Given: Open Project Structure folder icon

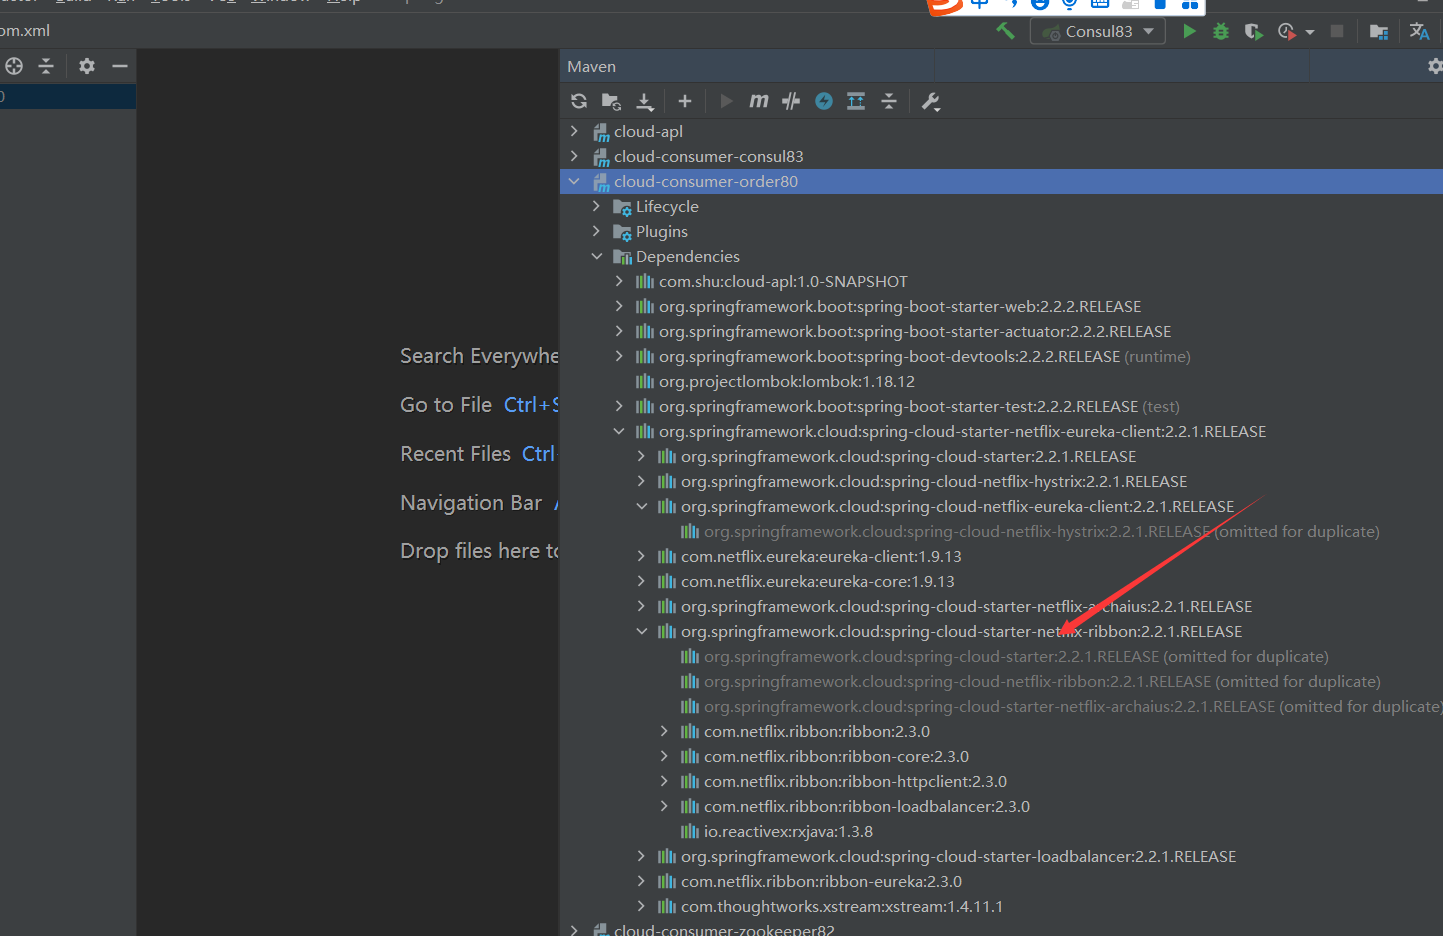Looking at the screenshot, I should click(x=1379, y=31).
